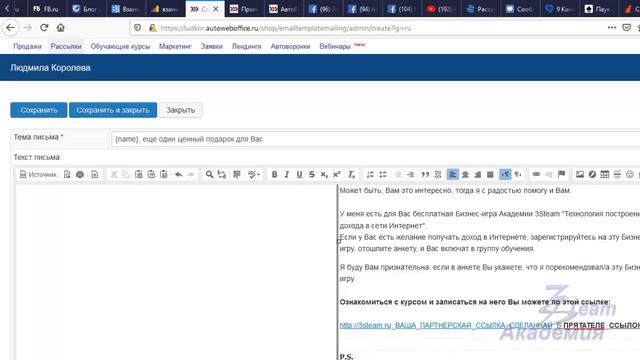This screenshot has width=640, height=360.
Task: Click text direction right-to-left icon
Action: (518, 175)
